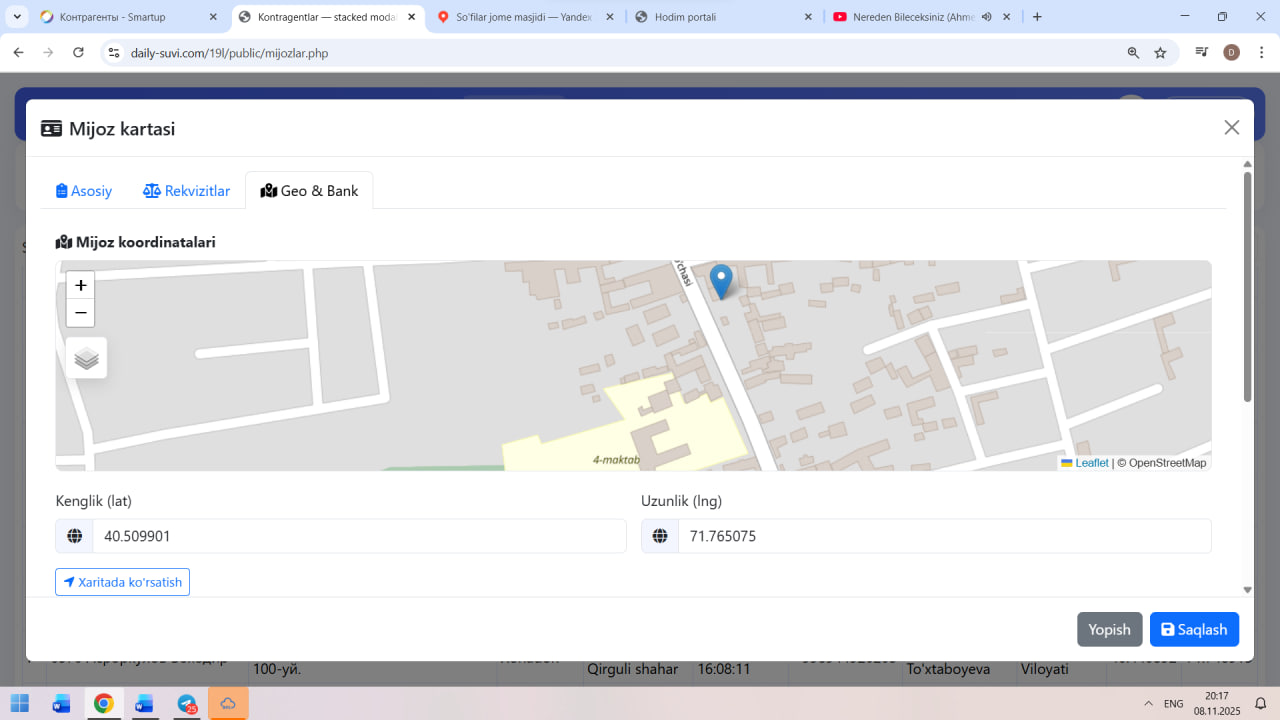Image resolution: width=1280 pixels, height=720 pixels.
Task: Click the globe icon beside the latitude field
Action: click(74, 536)
